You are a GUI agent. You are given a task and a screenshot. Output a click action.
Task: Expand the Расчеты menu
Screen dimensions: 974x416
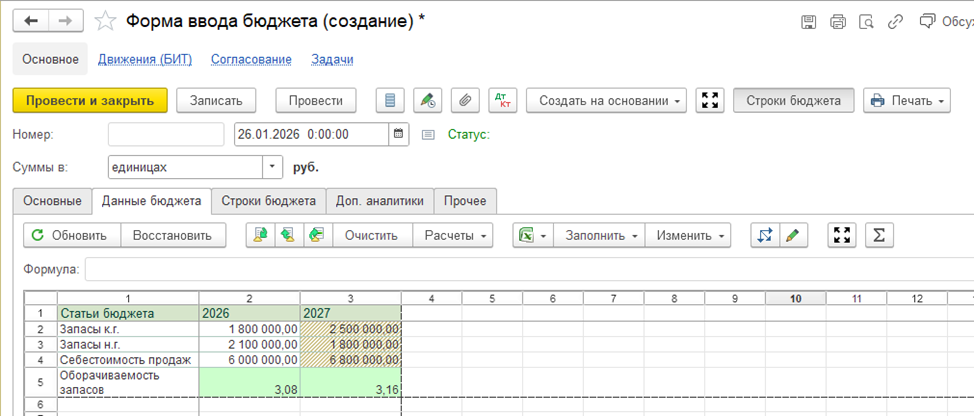pyautogui.click(x=454, y=235)
